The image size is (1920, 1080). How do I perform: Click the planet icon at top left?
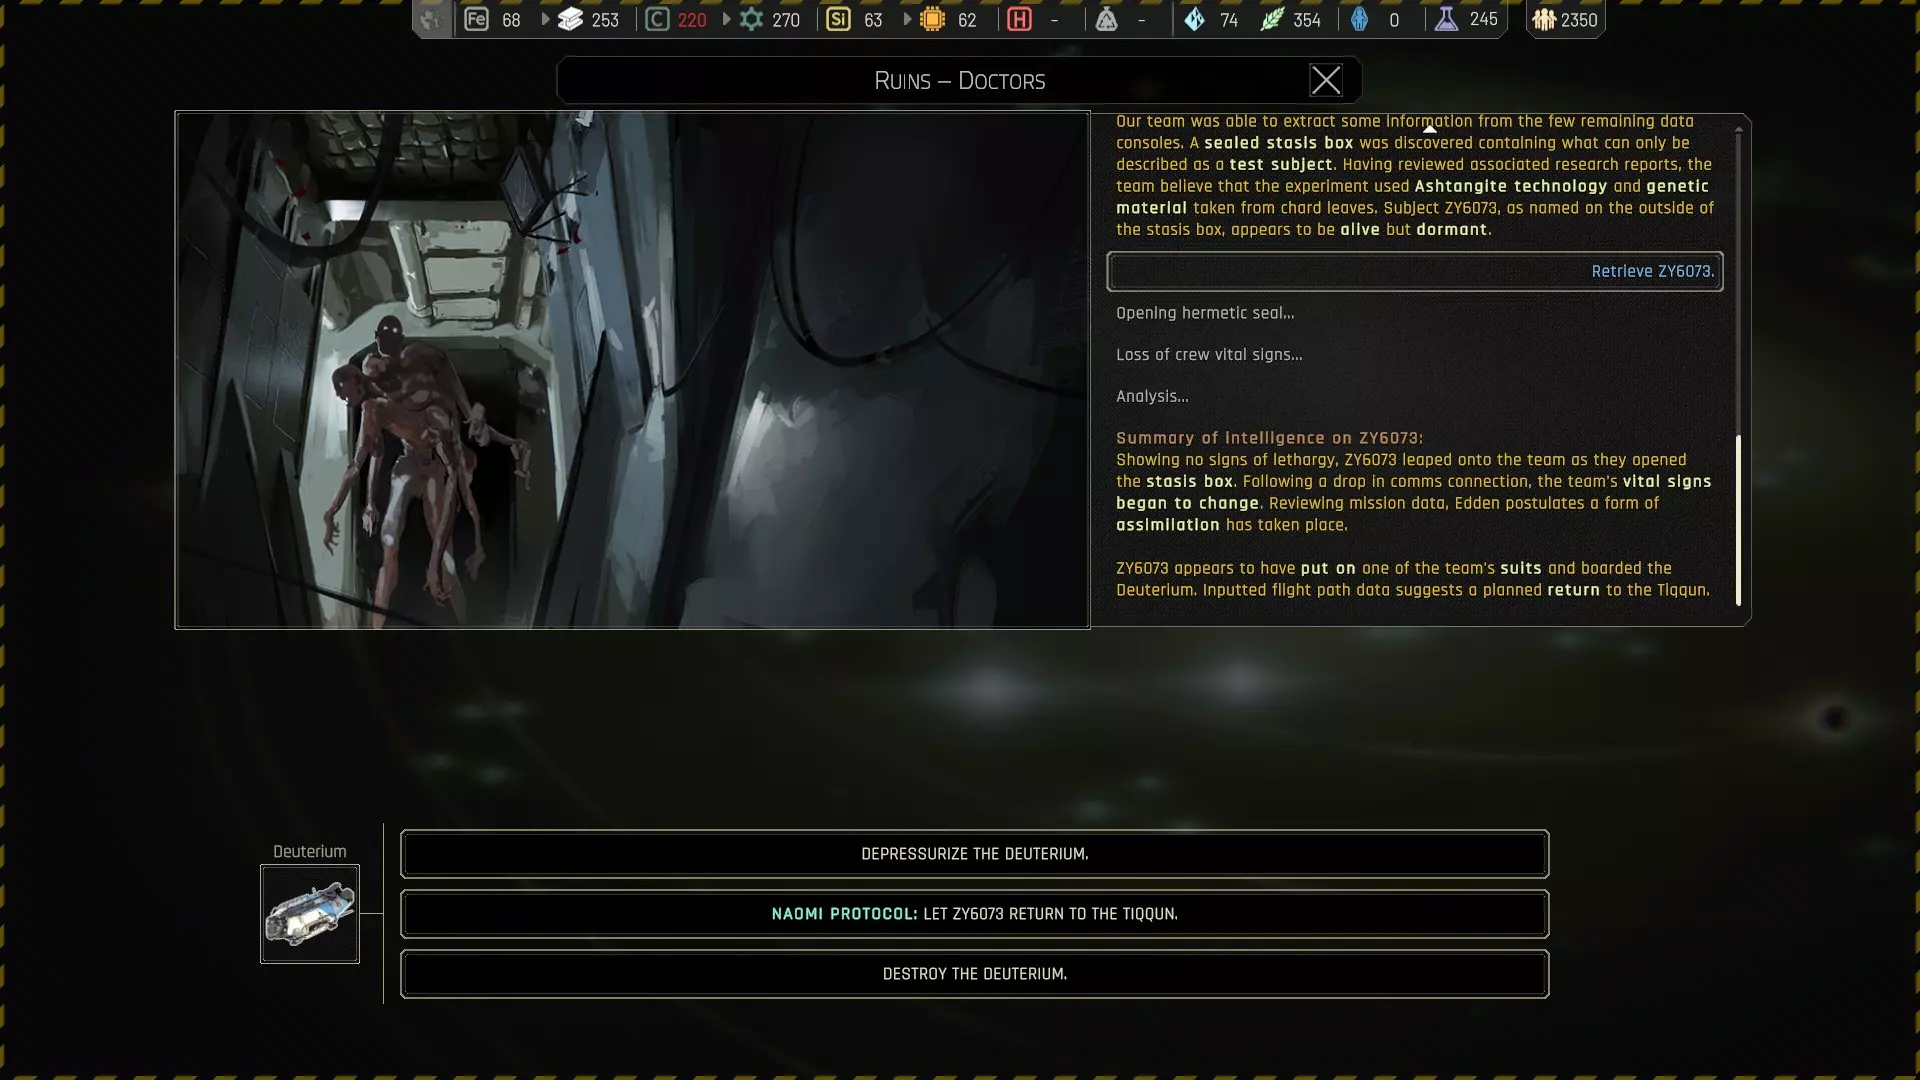431,20
